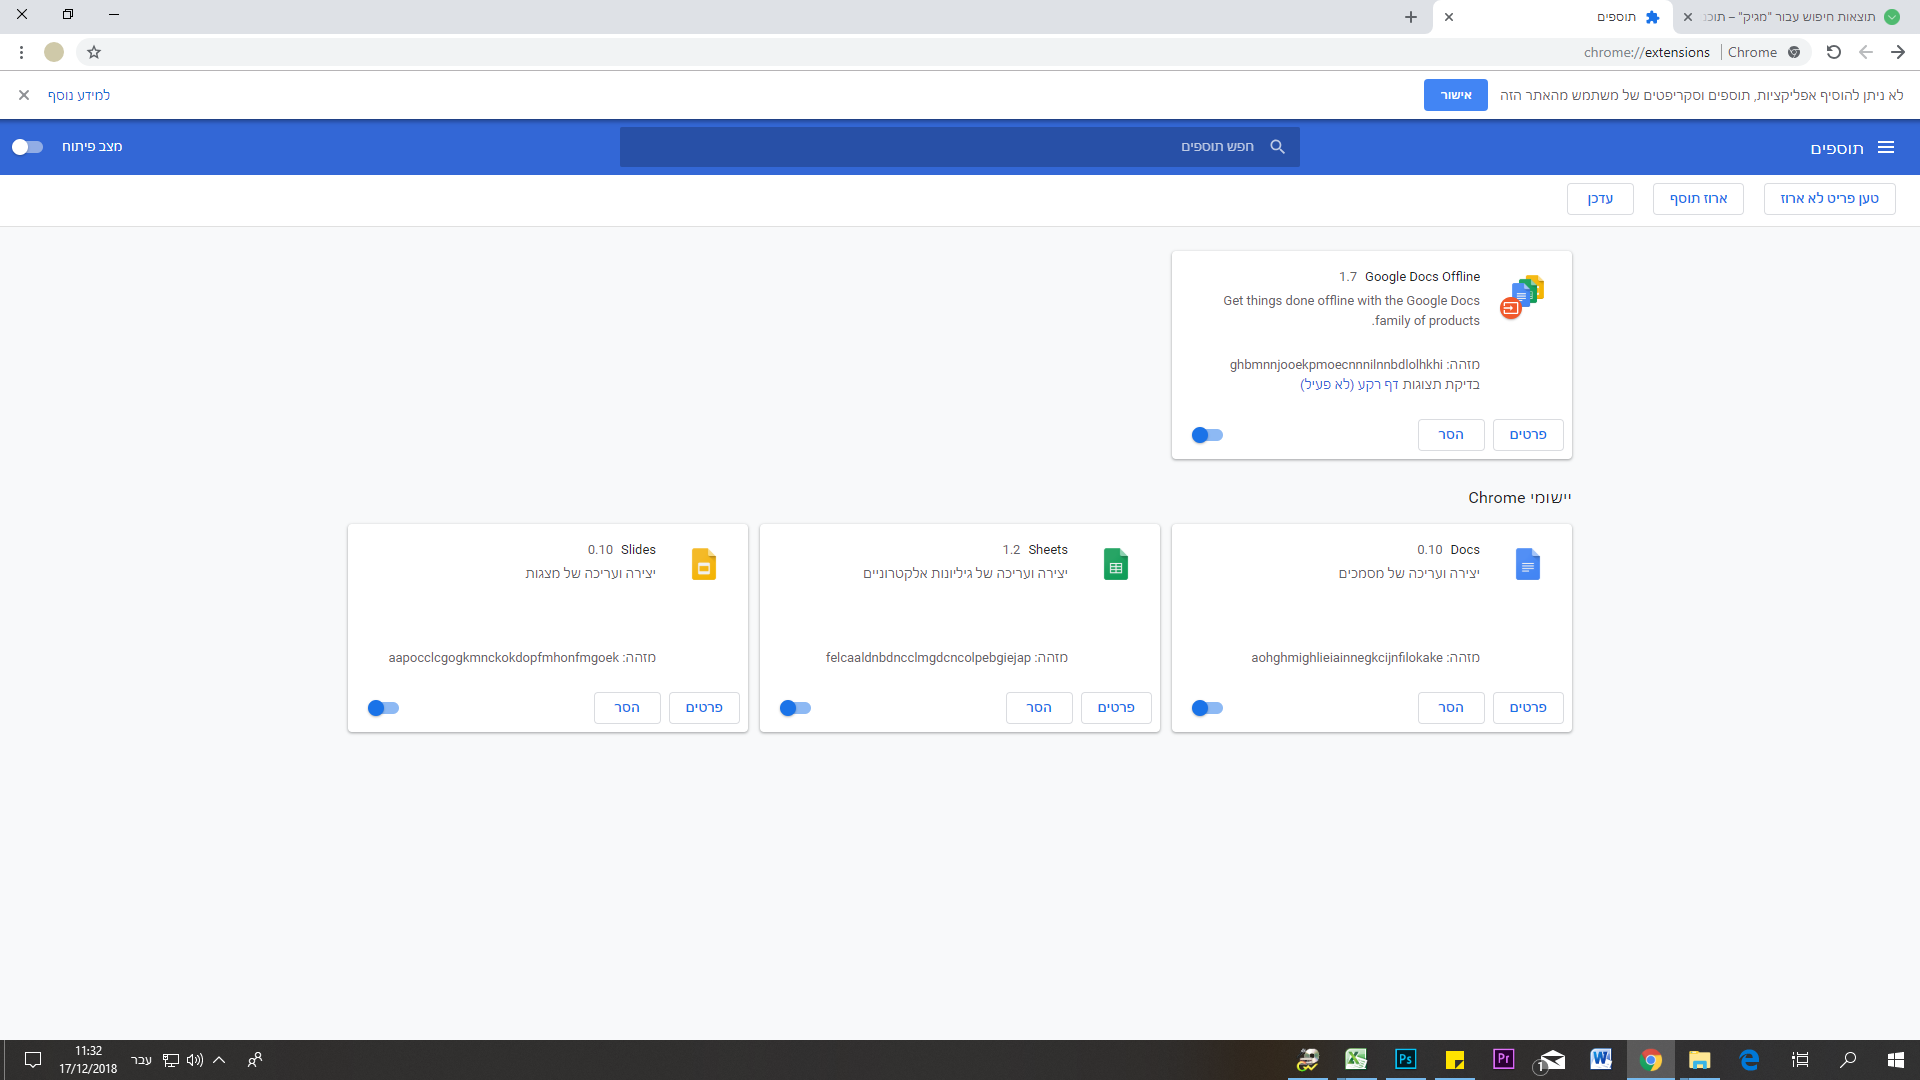Close the search results tab

(1688, 17)
